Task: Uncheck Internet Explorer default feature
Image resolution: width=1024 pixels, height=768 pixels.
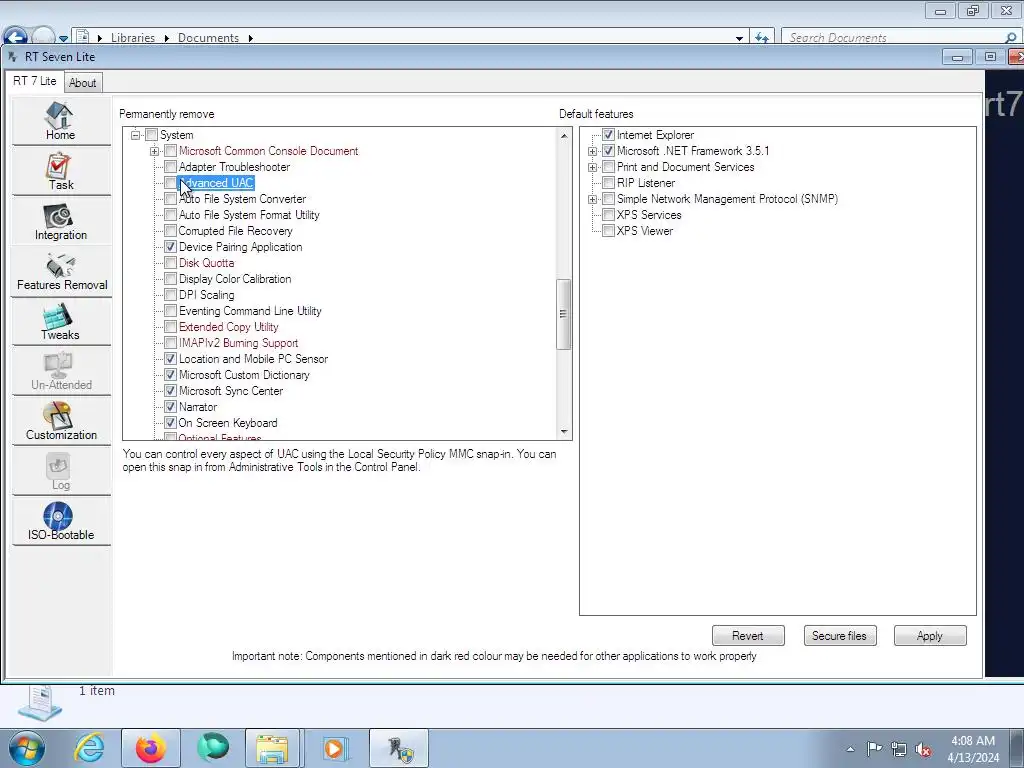Action: click(609, 135)
